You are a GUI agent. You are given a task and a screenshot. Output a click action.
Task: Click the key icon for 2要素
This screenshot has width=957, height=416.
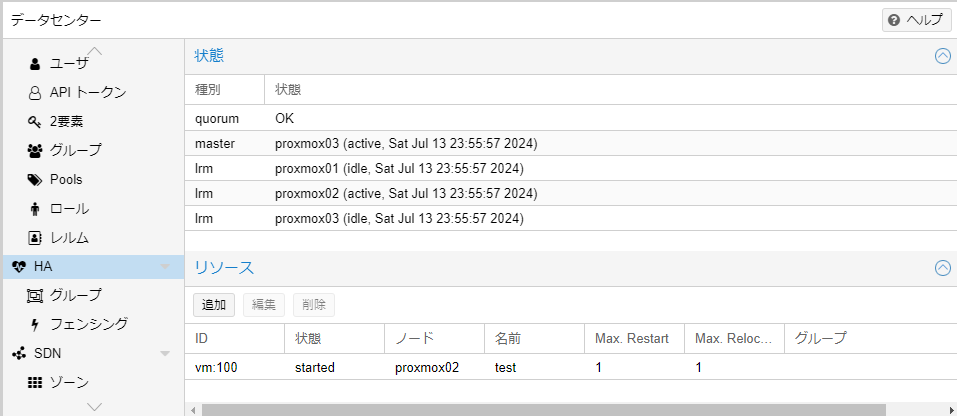coord(35,122)
